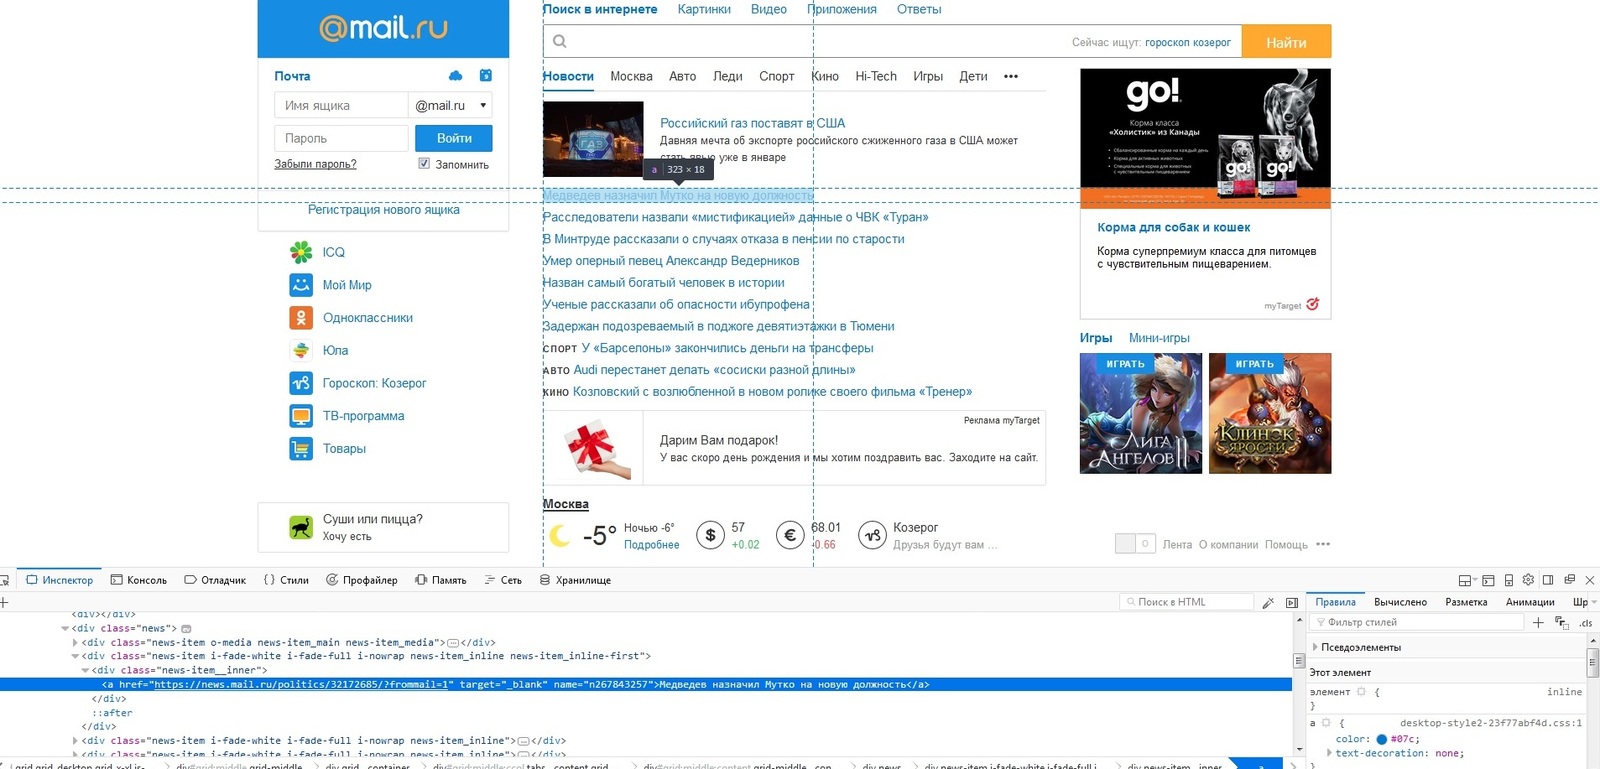Toggle responsive design mode icon
1600x769 pixels.
click(x=1509, y=580)
